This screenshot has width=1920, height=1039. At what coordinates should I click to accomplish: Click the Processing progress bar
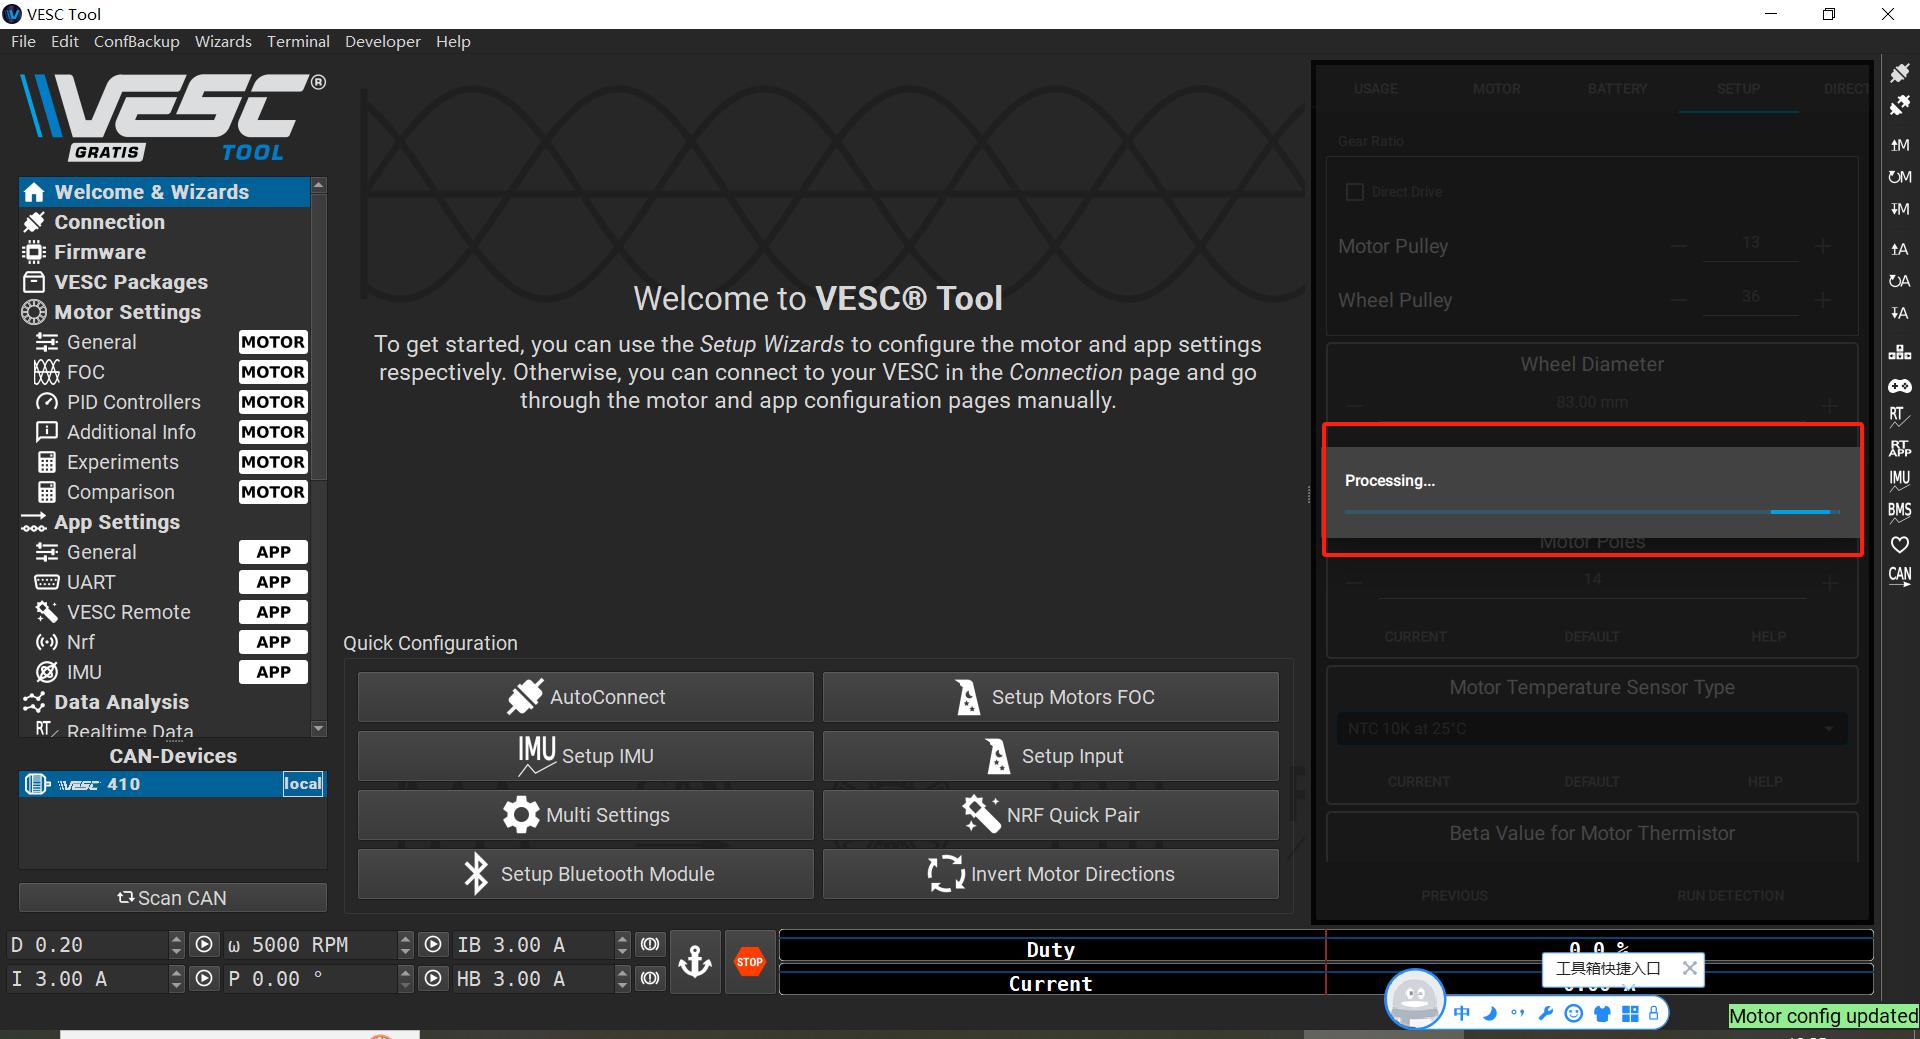(1592, 512)
